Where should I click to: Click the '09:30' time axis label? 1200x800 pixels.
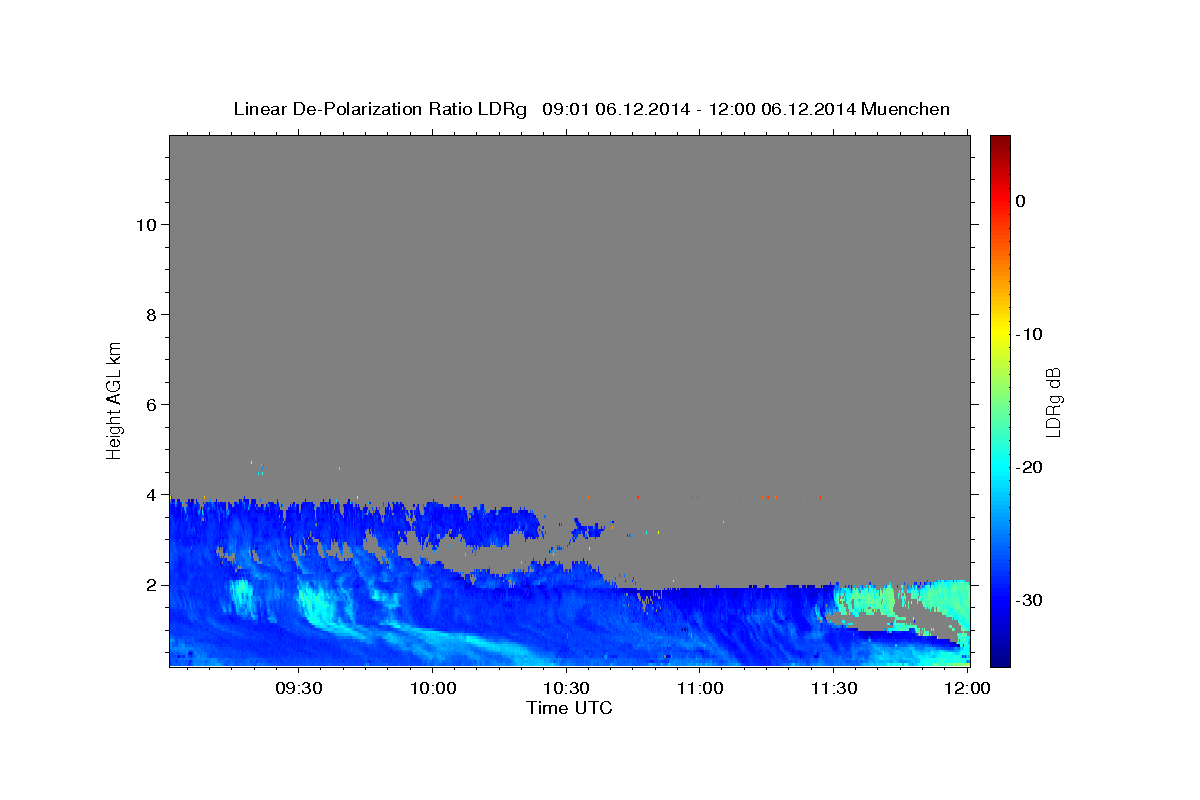click(x=299, y=689)
